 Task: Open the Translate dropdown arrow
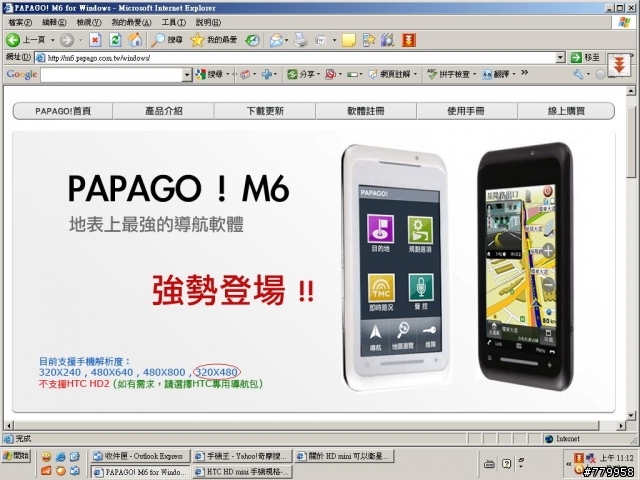coord(514,74)
